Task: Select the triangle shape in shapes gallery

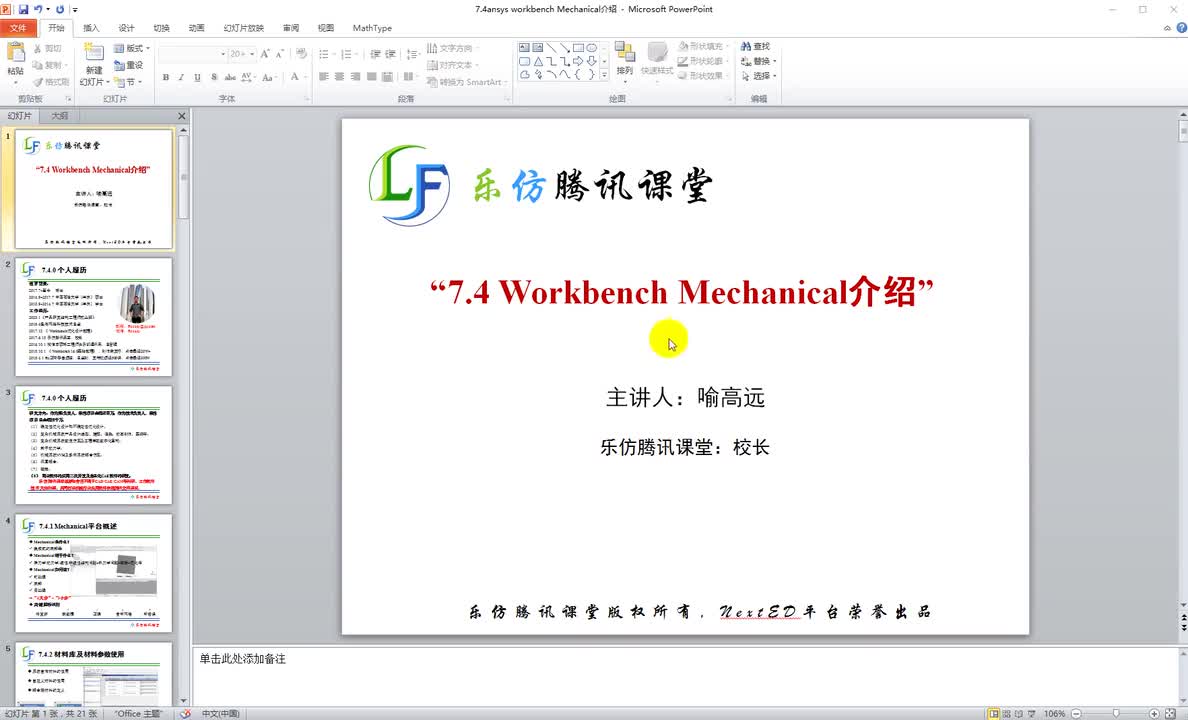Action: pyautogui.click(x=538, y=61)
